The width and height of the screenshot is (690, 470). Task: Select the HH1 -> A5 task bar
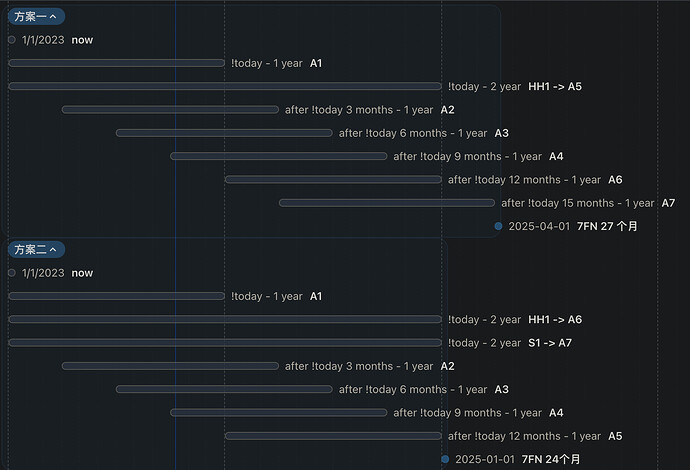225,86
